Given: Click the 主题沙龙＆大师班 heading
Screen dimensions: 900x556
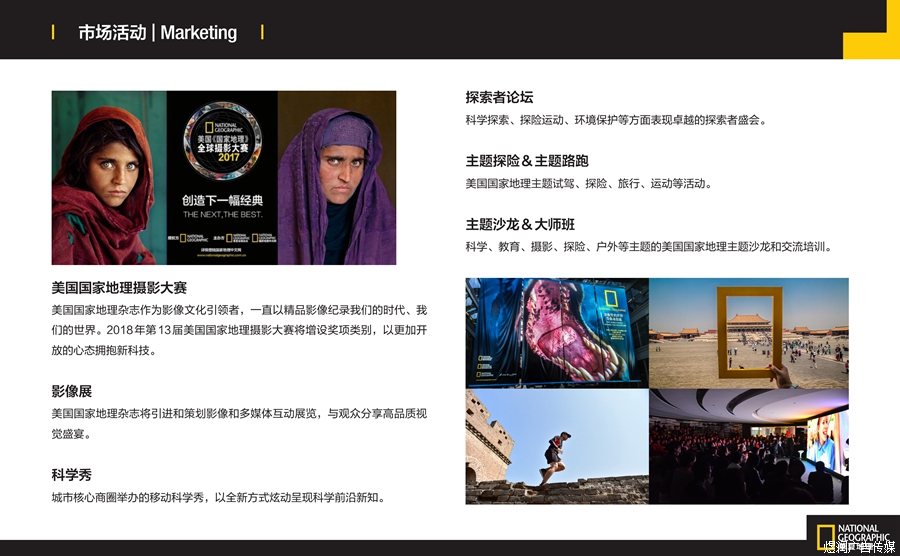Looking at the screenshot, I should 520,224.
